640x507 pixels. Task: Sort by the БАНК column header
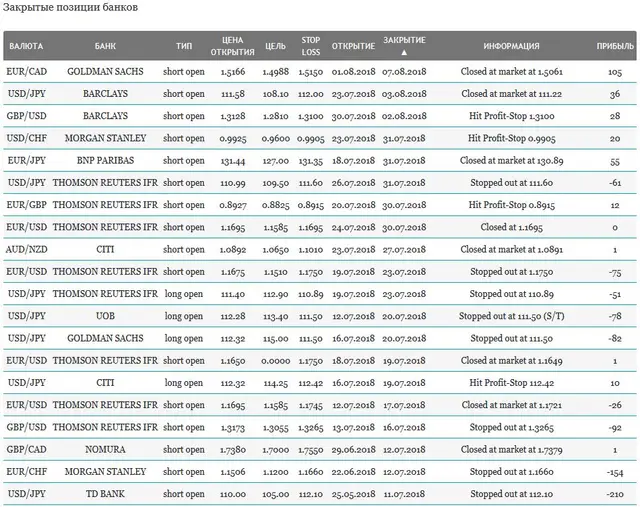(x=105, y=46)
